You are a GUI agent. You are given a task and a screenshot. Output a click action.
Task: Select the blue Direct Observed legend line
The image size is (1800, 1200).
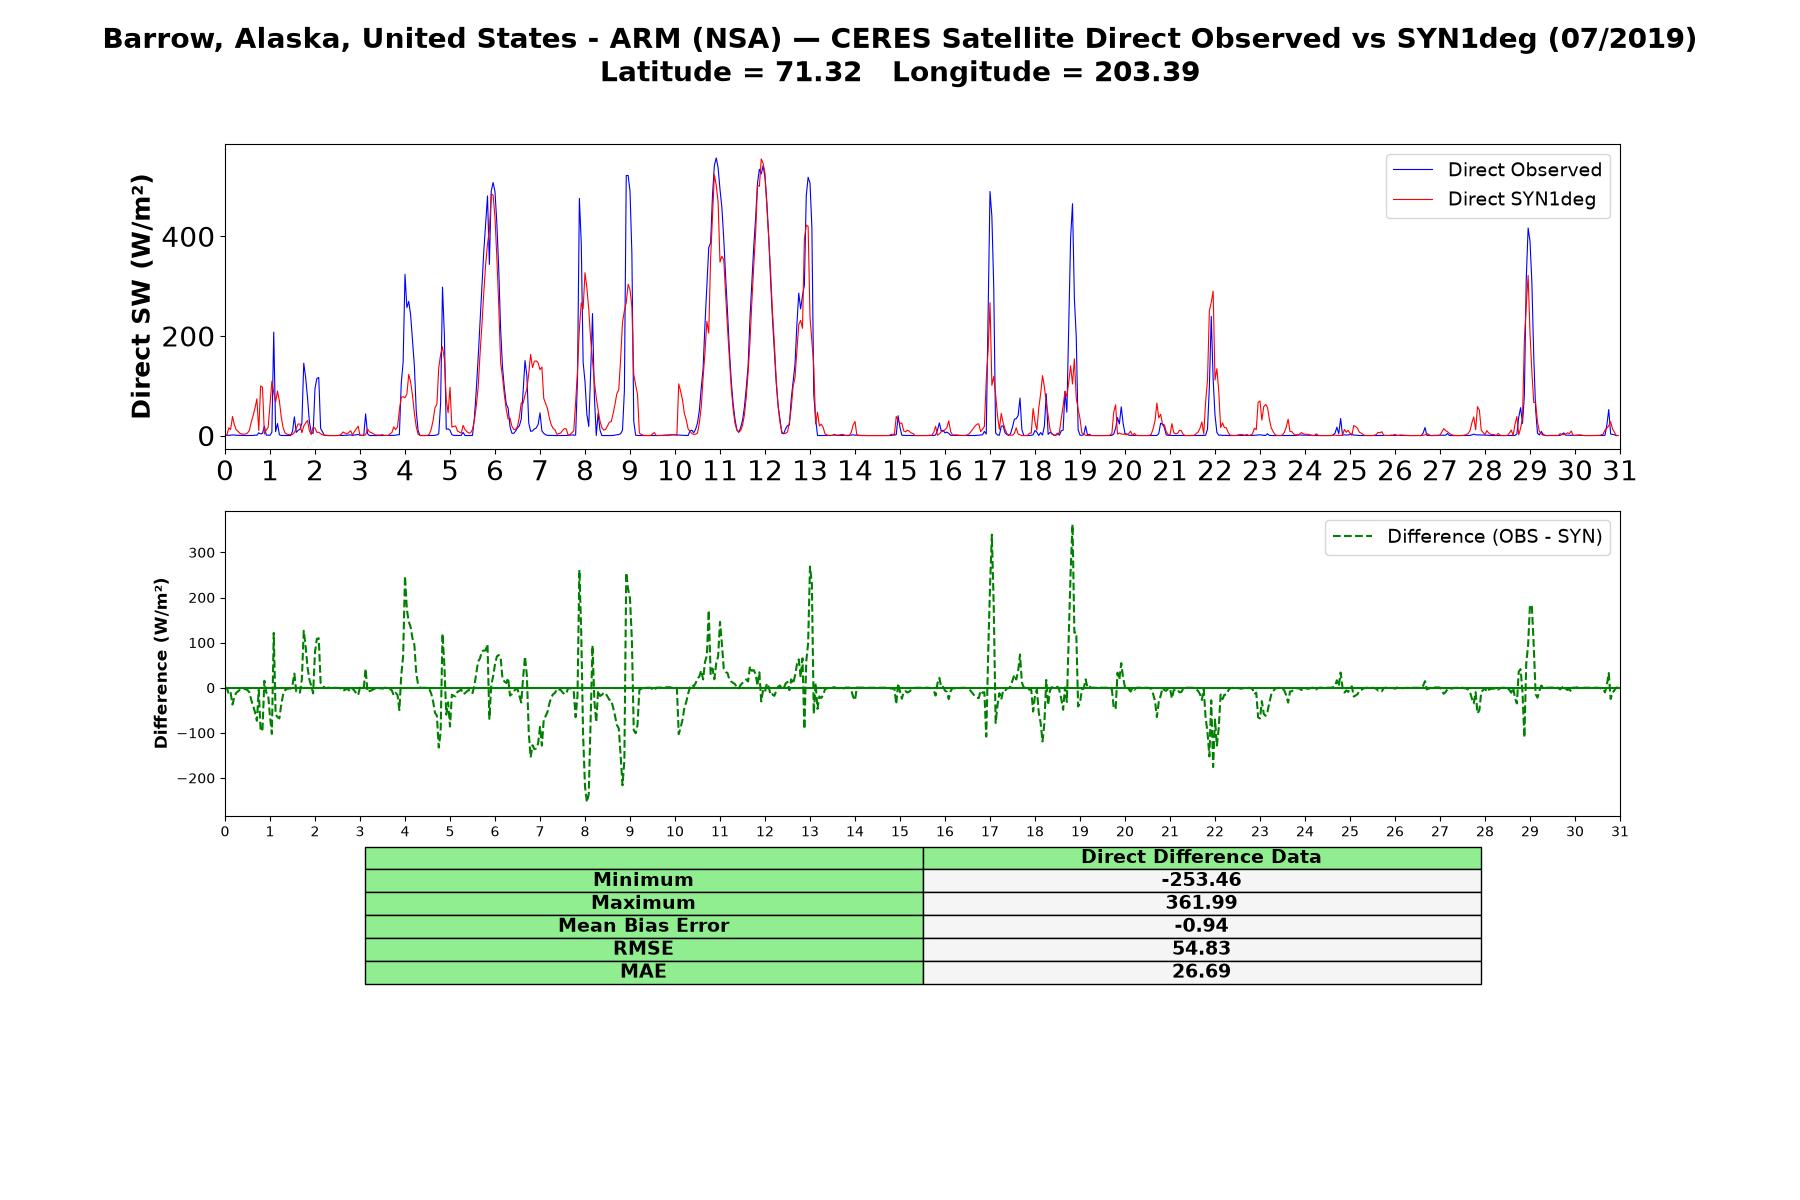1413,170
